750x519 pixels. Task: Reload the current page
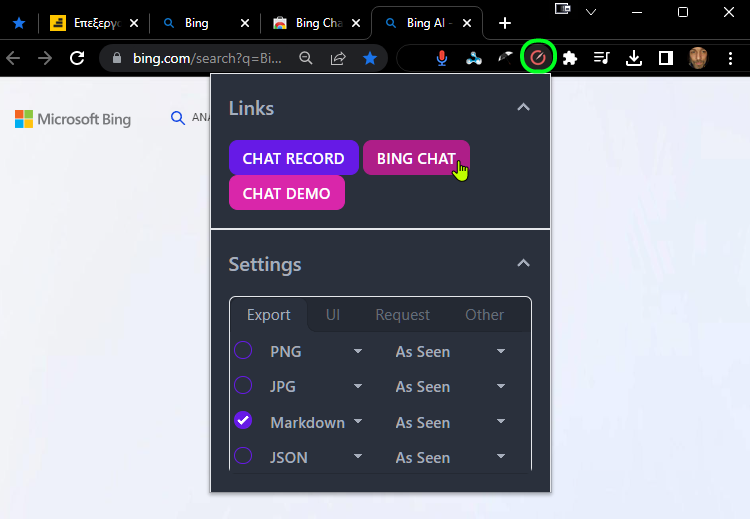tap(77, 58)
